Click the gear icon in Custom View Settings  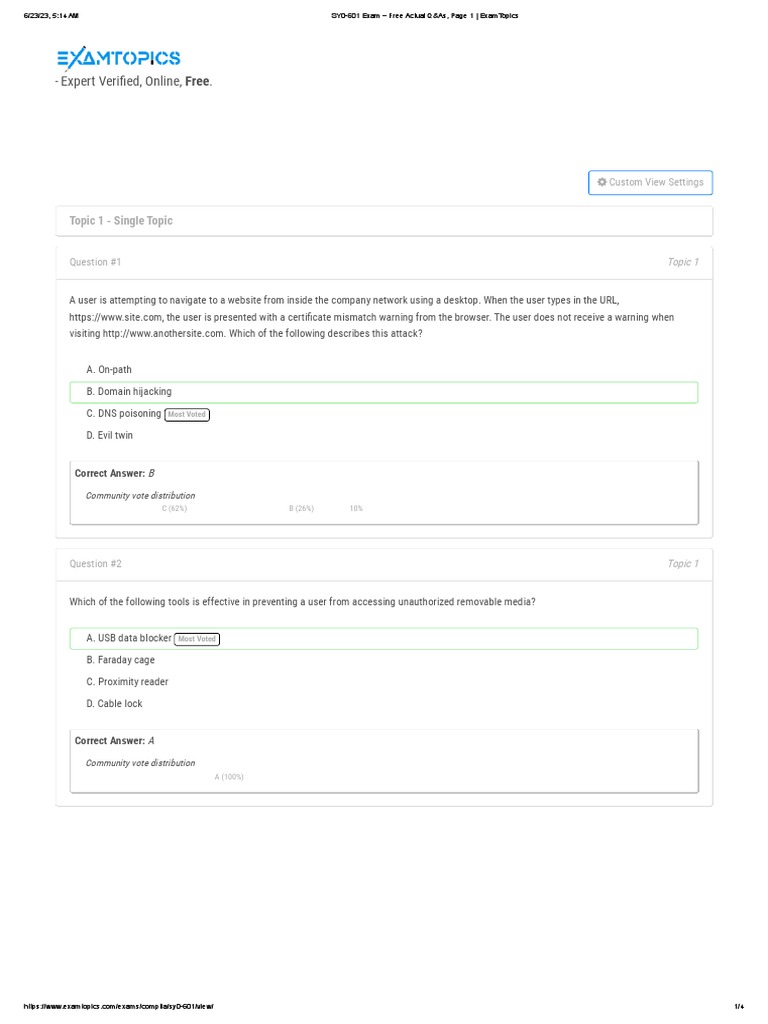coord(602,182)
